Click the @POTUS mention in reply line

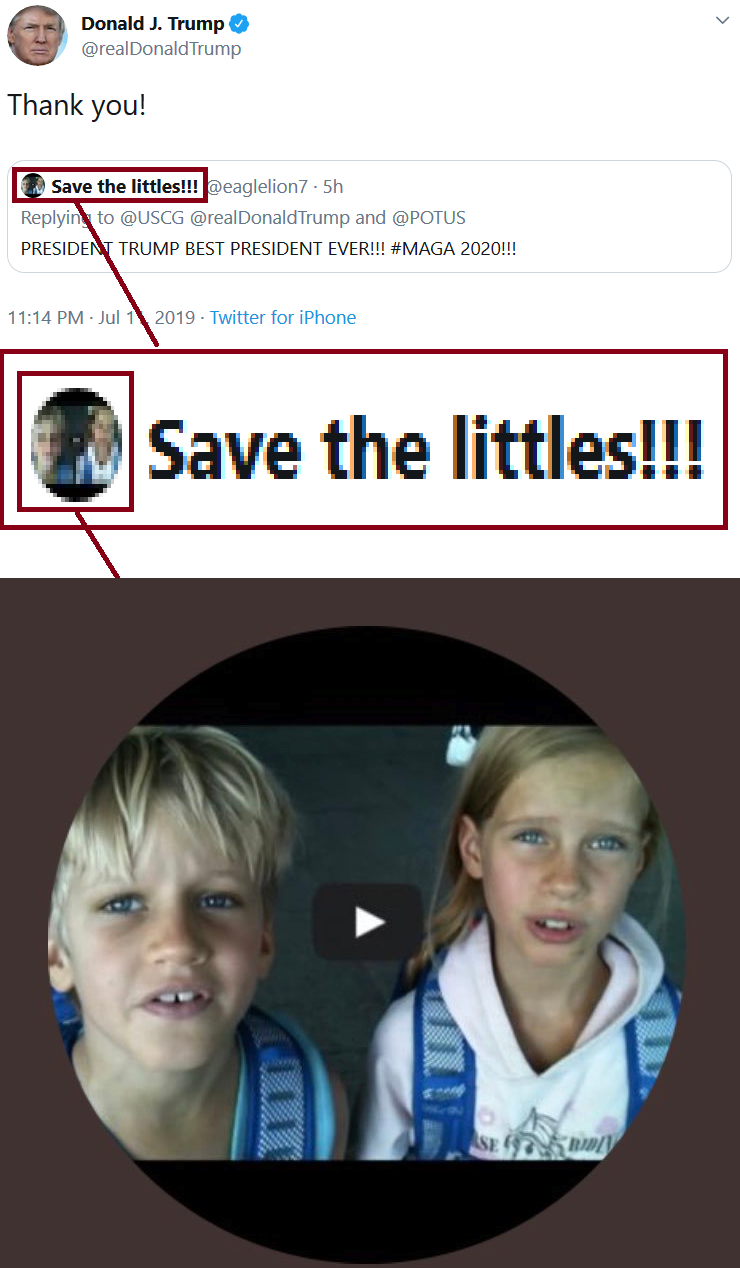click(428, 217)
